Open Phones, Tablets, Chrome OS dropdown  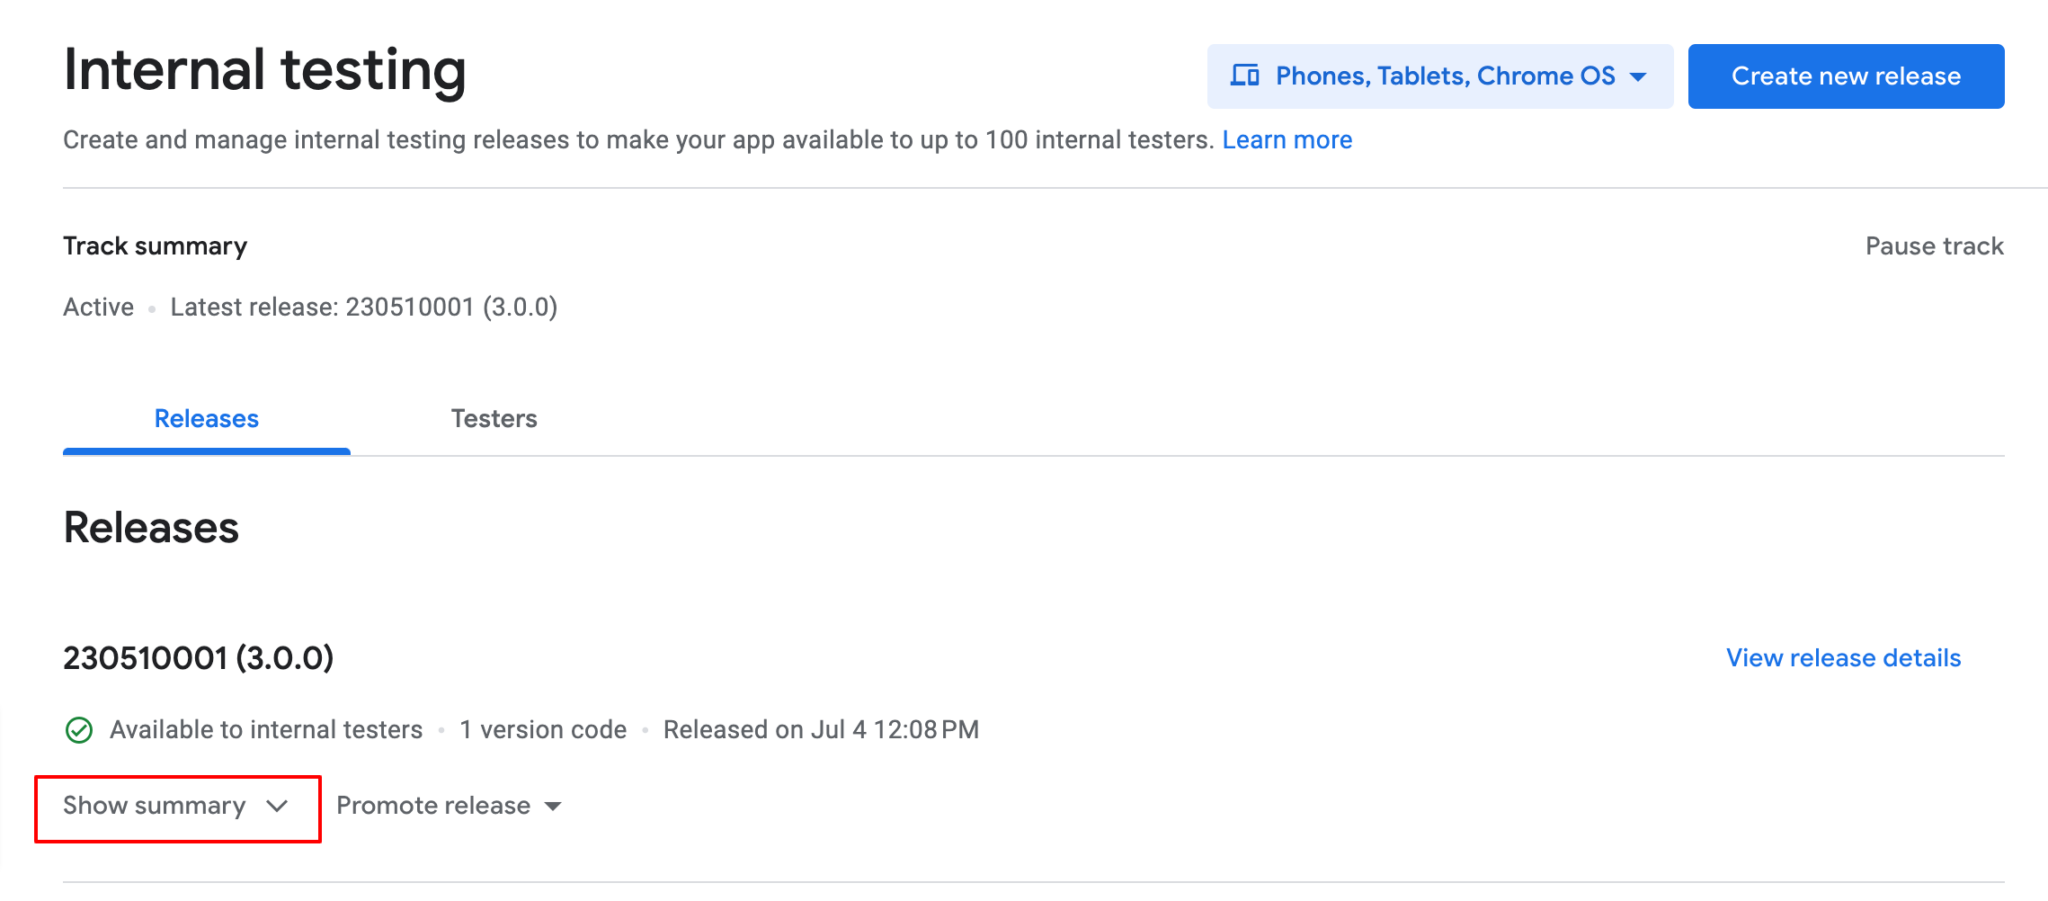pyautogui.click(x=1440, y=76)
